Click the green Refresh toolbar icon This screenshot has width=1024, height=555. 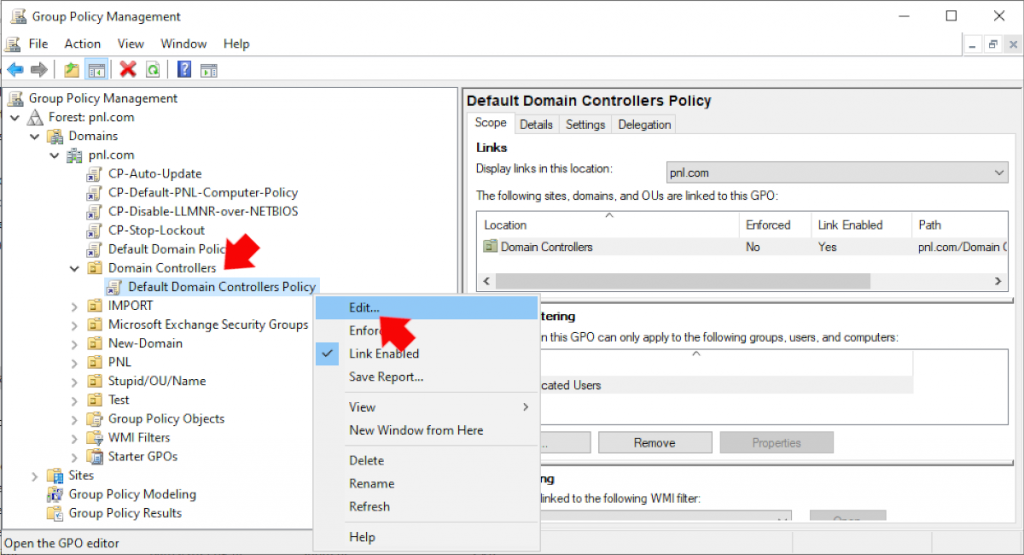point(153,69)
